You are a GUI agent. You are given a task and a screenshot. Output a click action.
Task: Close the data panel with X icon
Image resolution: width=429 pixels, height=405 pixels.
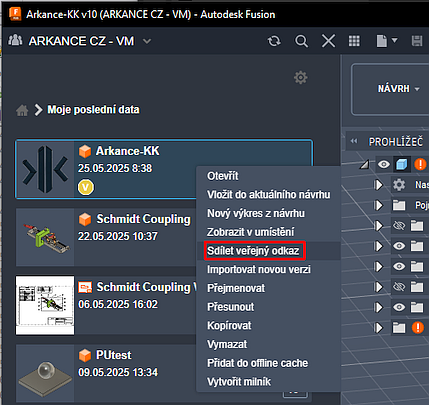click(x=328, y=41)
